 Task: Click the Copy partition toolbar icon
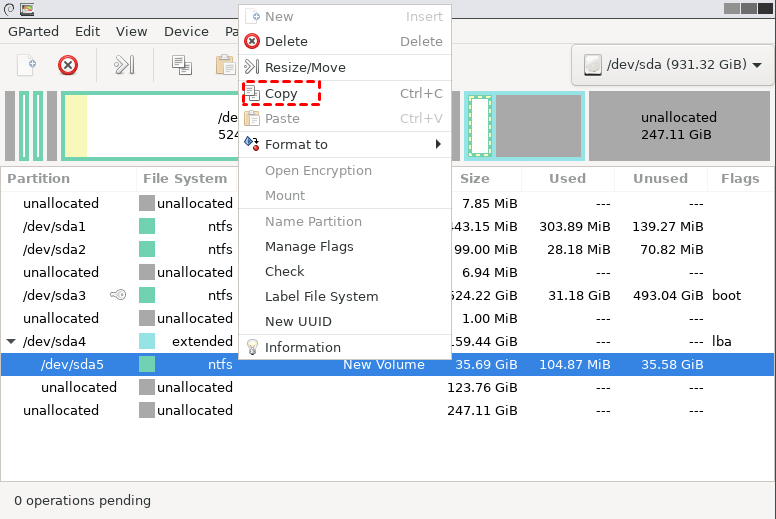coord(181,65)
